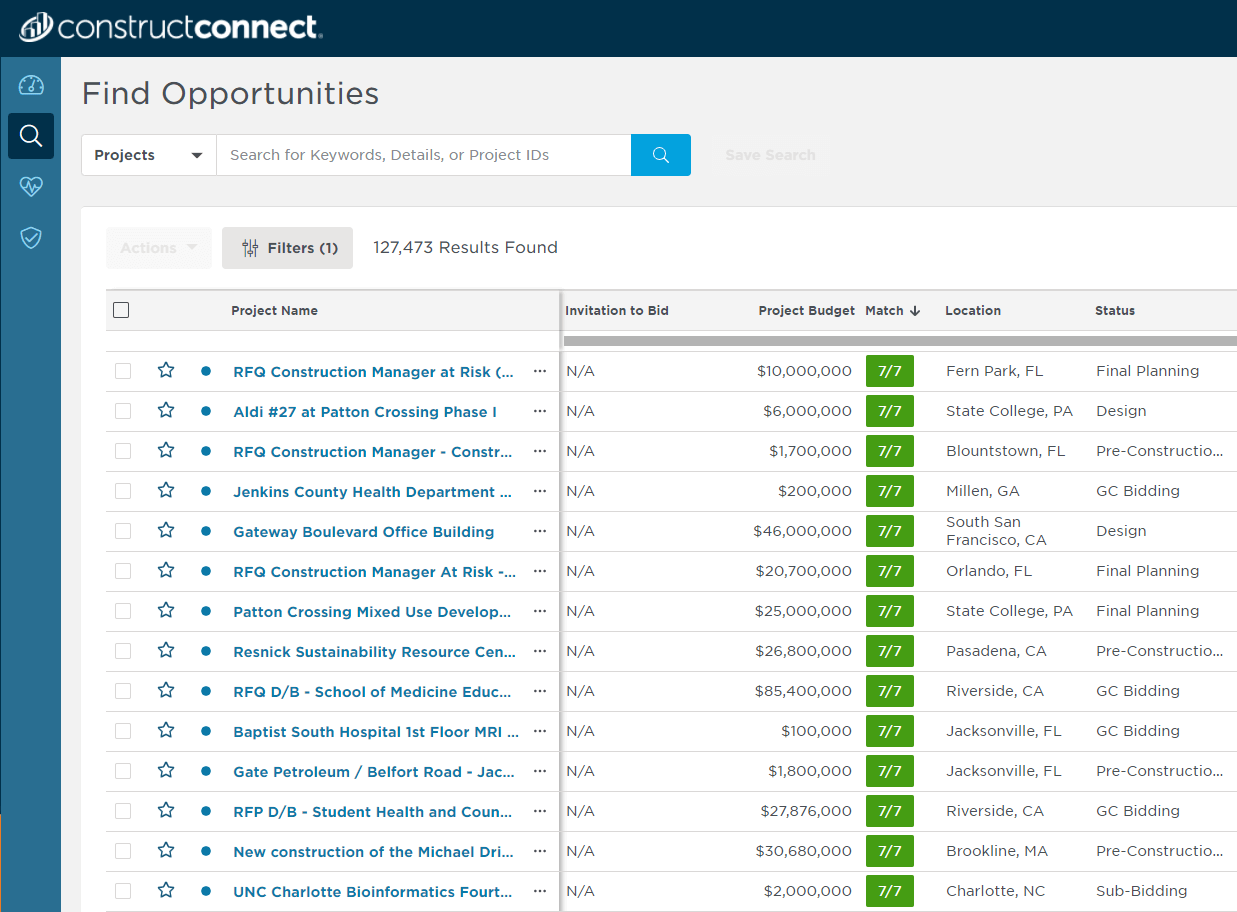Open the Projects search type dropdown
1237x912 pixels.
[148, 155]
